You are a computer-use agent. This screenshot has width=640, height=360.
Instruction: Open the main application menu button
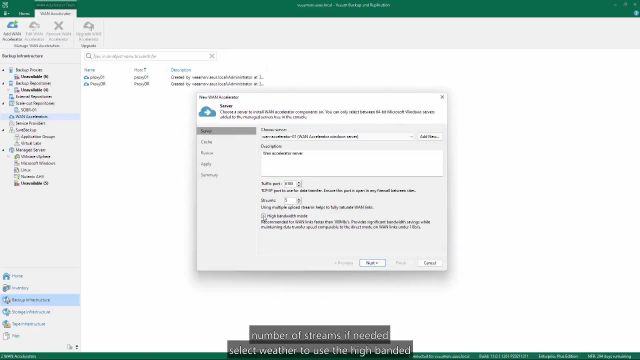(6, 13)
